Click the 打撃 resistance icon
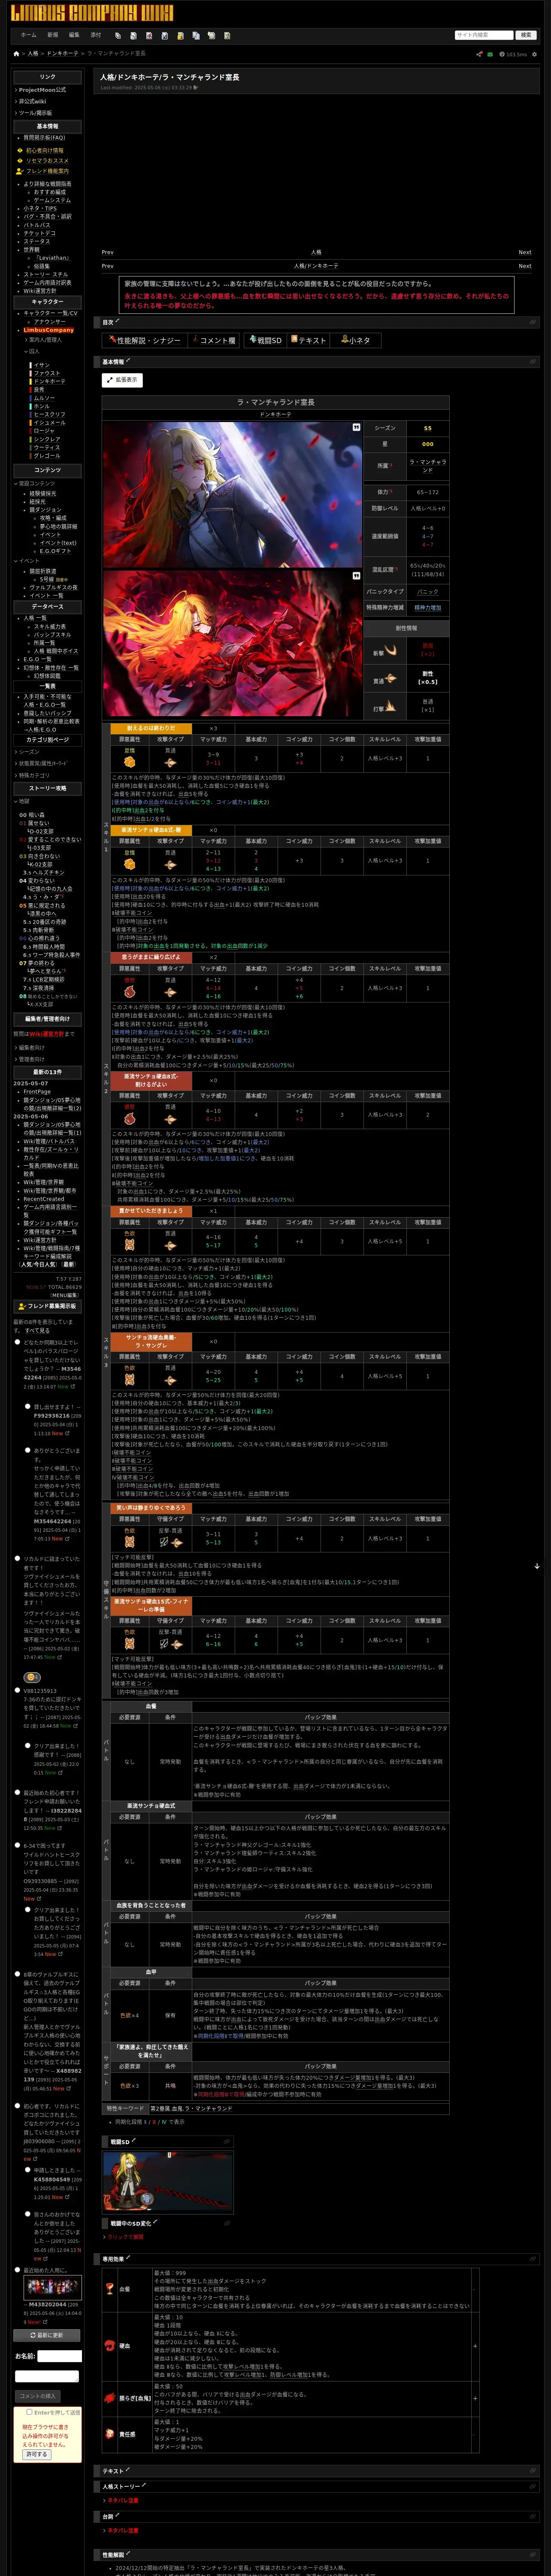The image size is (551, 2576). click(391, 706)
